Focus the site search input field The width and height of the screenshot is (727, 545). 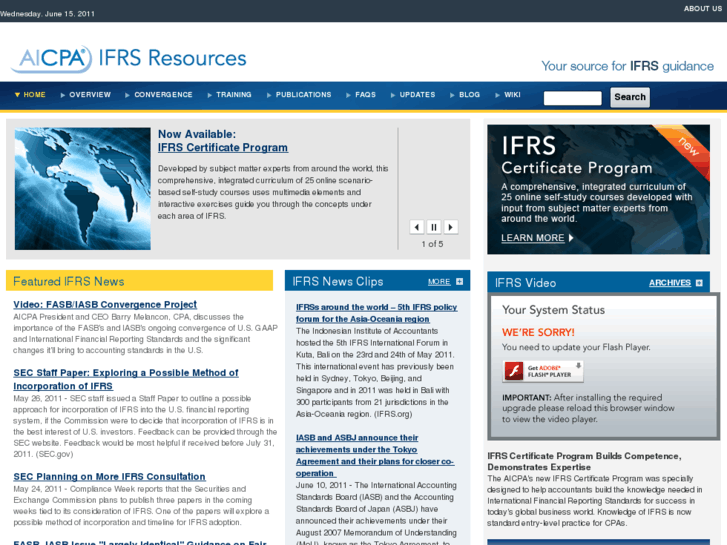[x=573, y=98]
